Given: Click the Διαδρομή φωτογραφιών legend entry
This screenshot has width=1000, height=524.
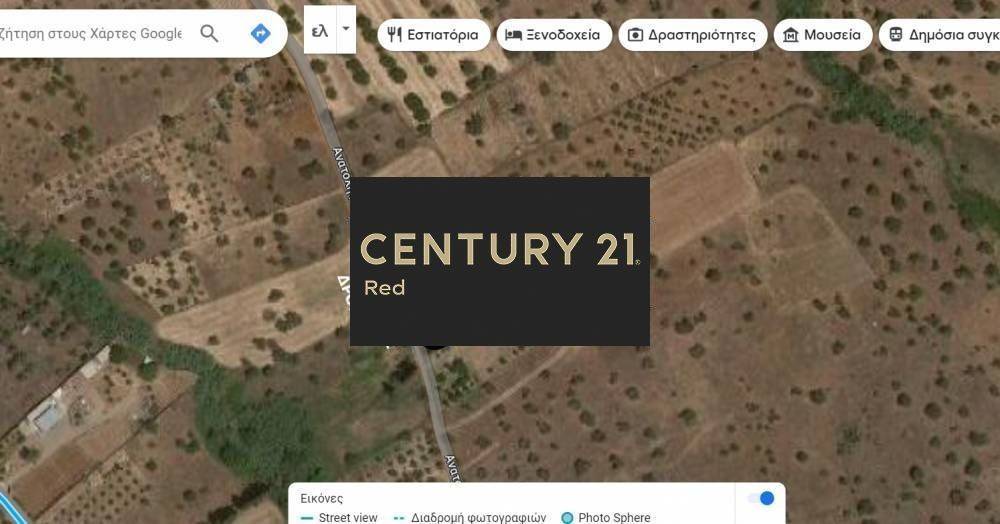Looking at the screenshot, I should click(x=470, y=518).
